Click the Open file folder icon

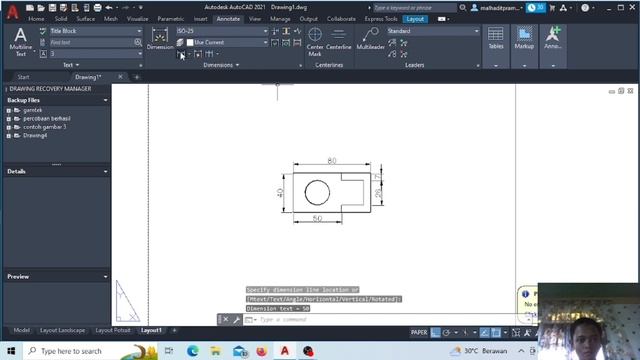[41, 8]
